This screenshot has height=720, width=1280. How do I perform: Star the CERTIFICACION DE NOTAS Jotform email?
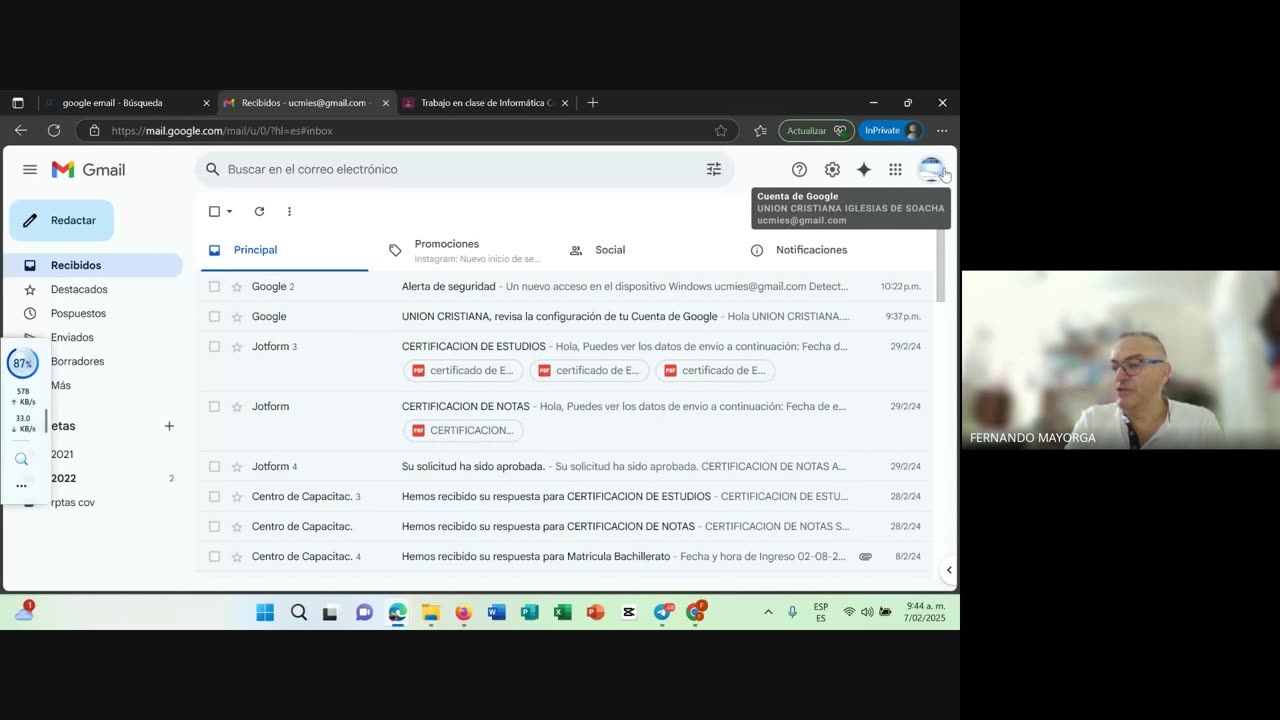(x=237, y=407)
